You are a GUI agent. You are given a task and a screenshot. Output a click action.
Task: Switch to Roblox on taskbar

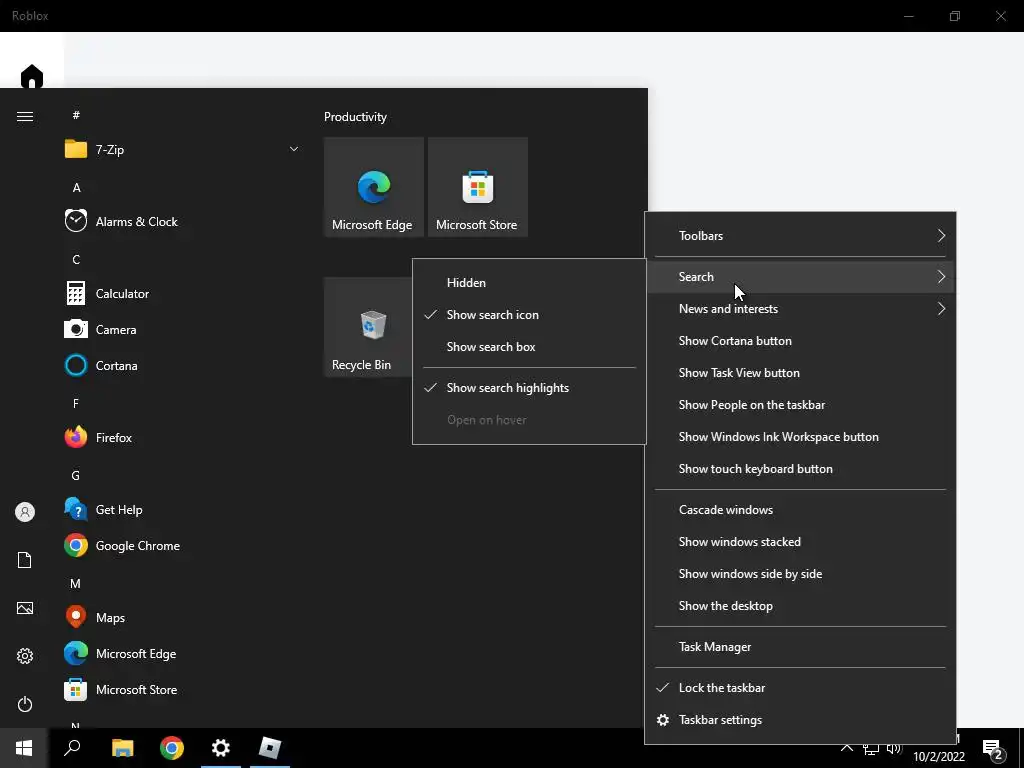click(270, 748)
